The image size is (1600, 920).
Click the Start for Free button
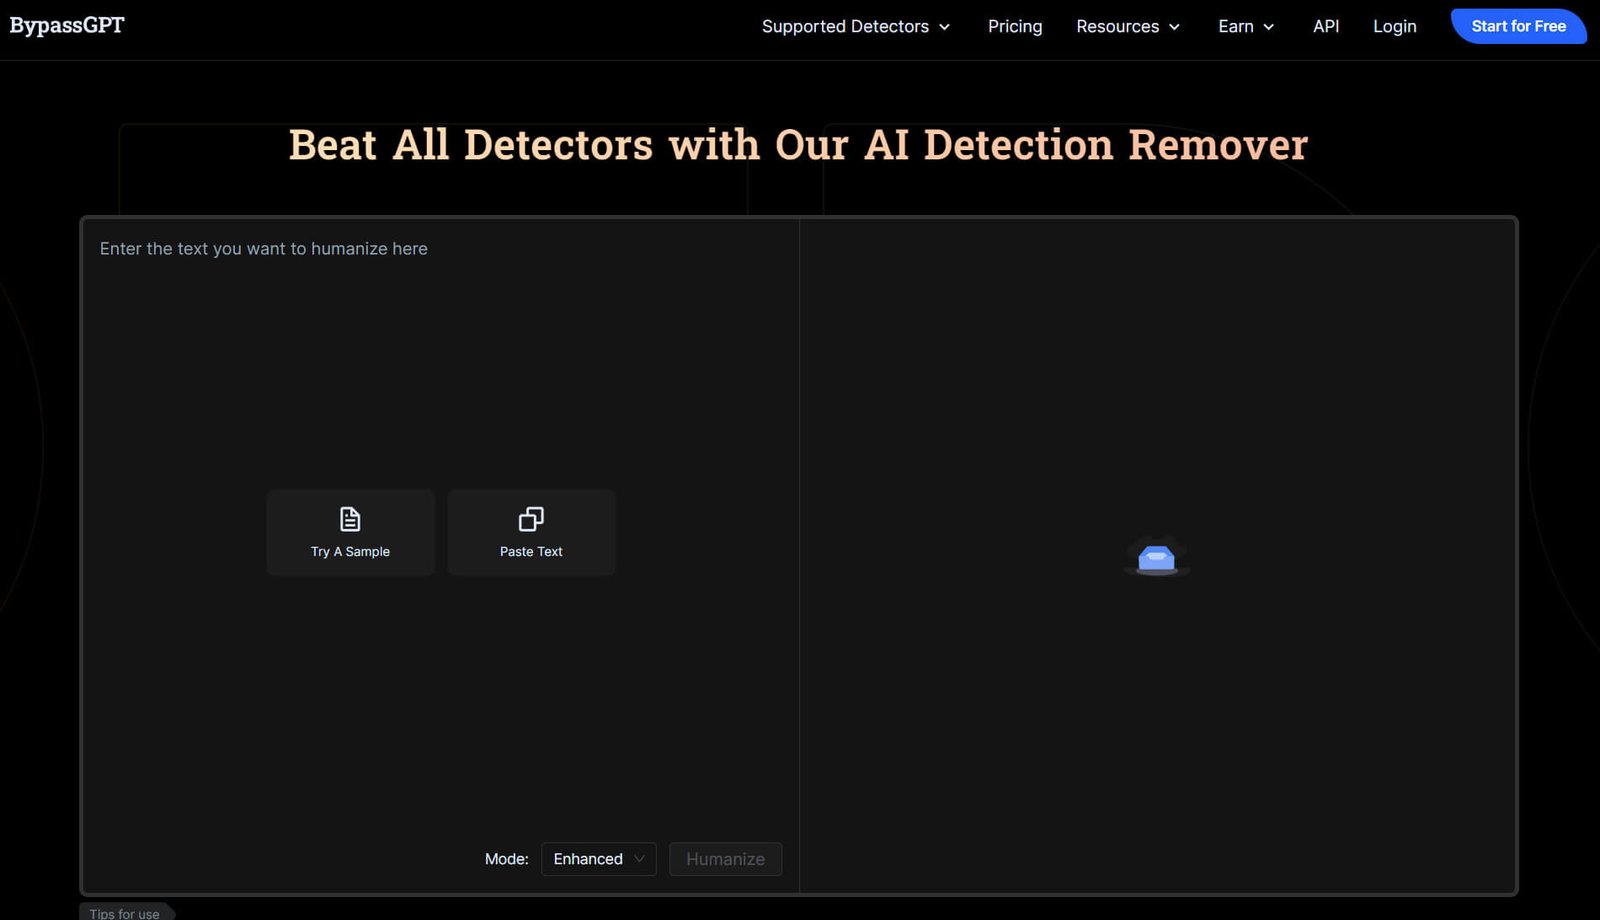click(1518, 26)
